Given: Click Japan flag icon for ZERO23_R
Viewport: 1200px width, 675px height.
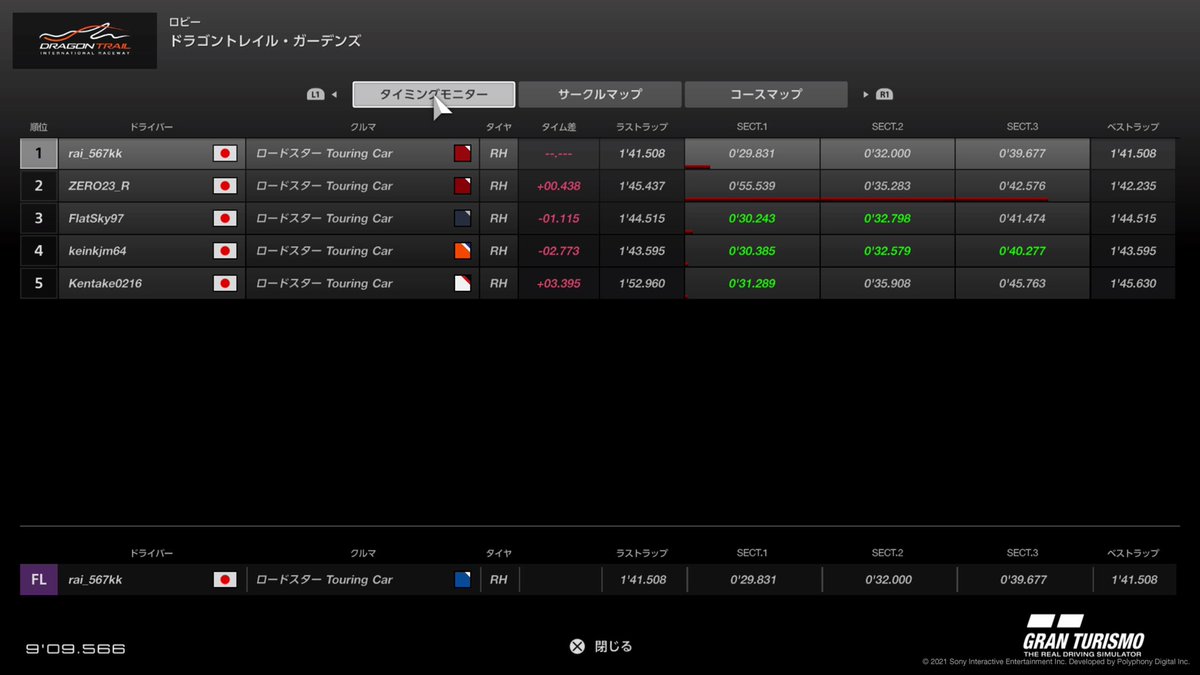Looking at the screenshot, I should (x=225, y=186).
